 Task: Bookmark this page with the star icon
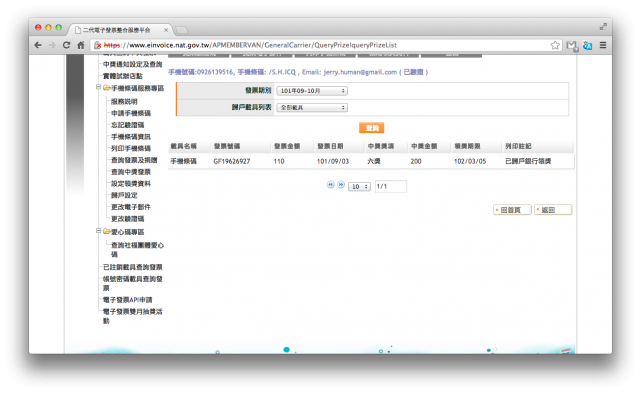[x=555, y=45]
